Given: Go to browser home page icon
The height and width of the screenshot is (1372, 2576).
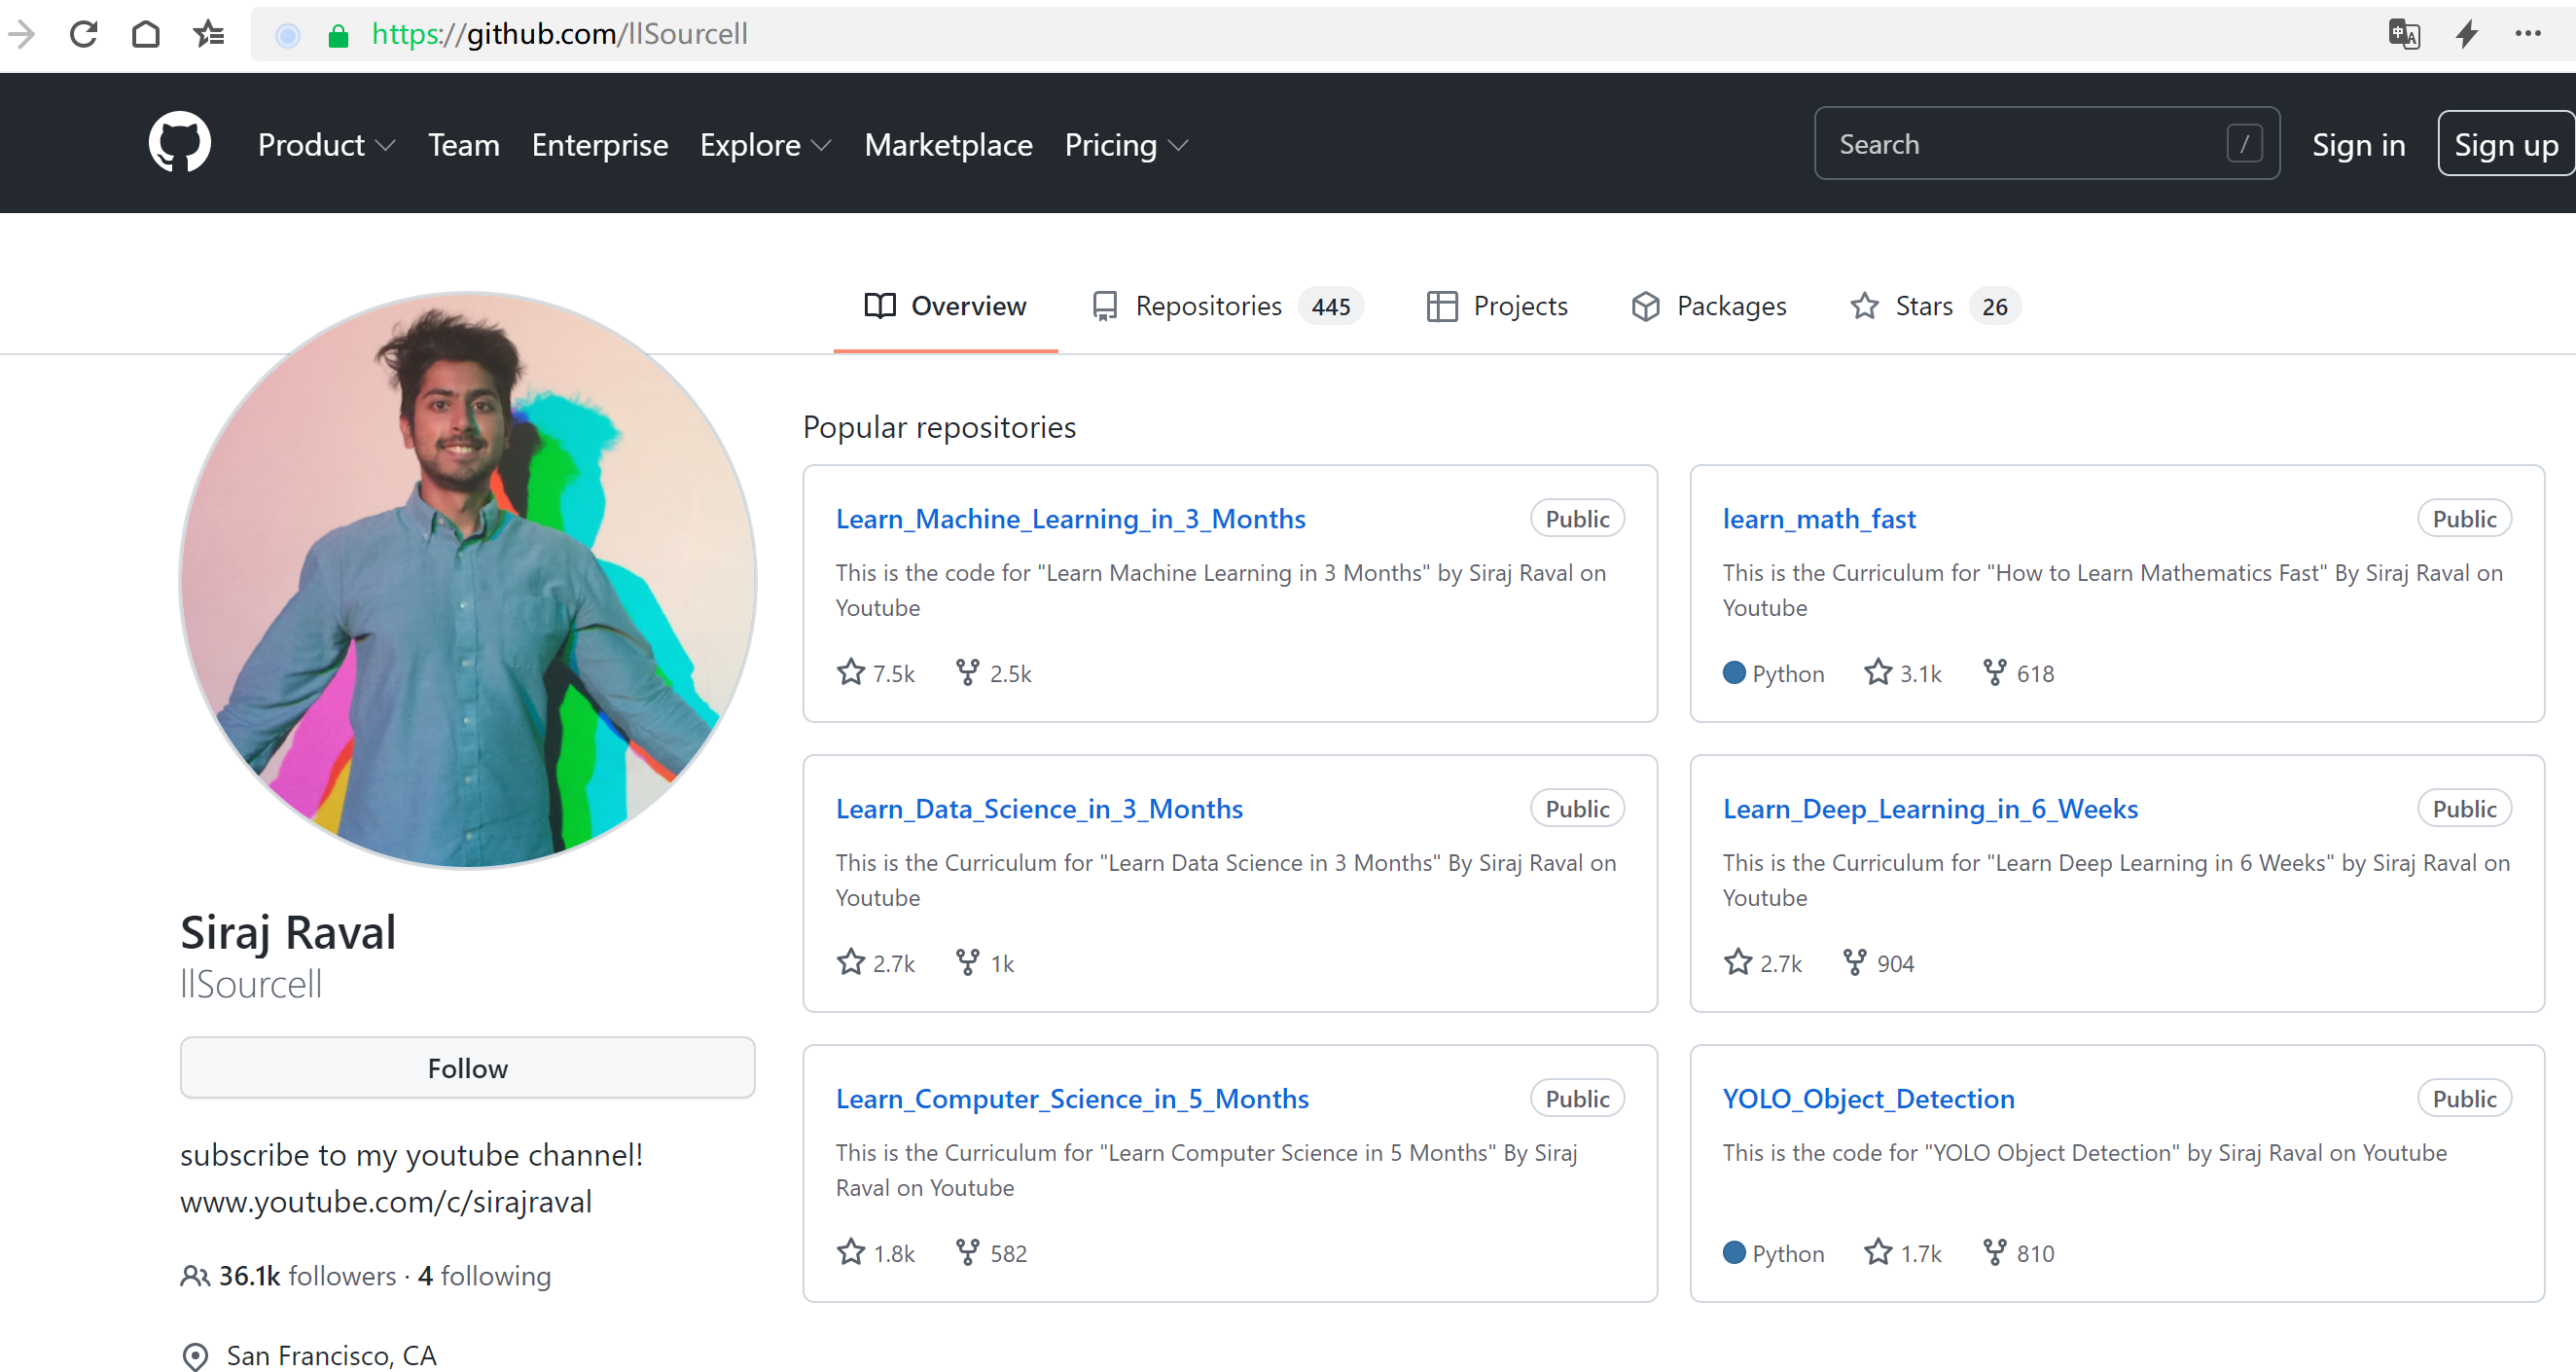Looking at the screenshot, I should pos(146,34).
